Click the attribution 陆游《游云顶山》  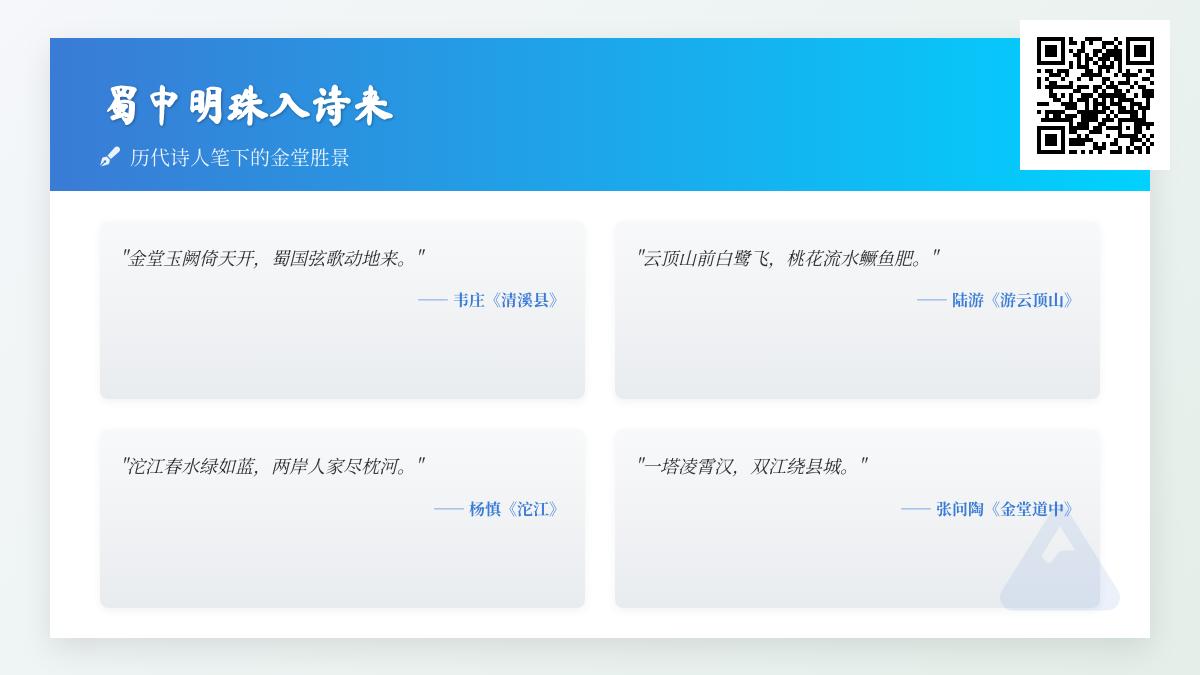coord(995,300)
